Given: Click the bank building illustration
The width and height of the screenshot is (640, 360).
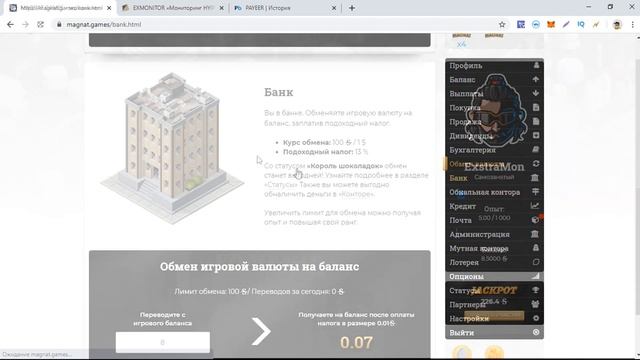Looking at the screenshot, I should coord(172,148).
